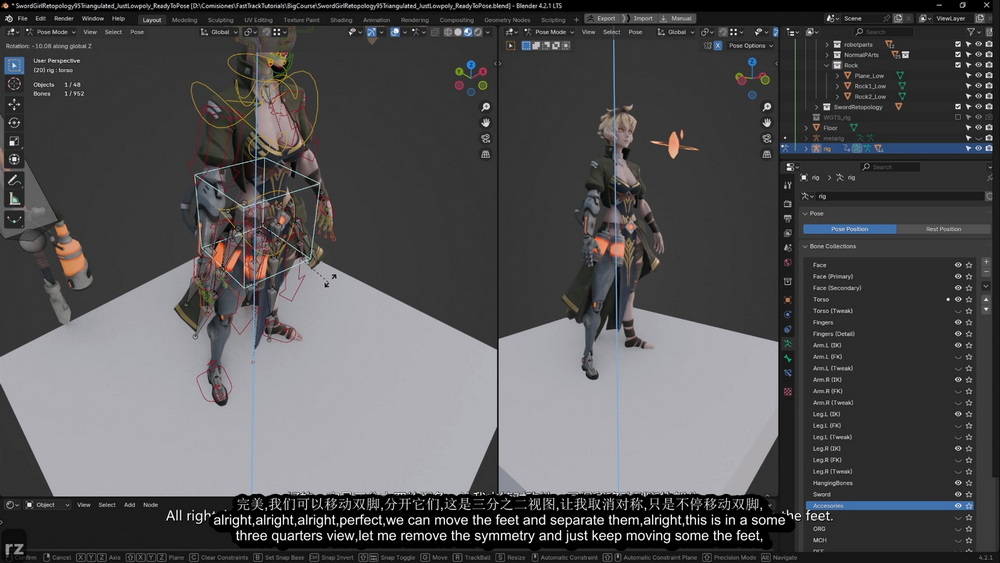Hide Floor object in outliner
This screenshot has width=1000, height=563.
tap(978, 128)
